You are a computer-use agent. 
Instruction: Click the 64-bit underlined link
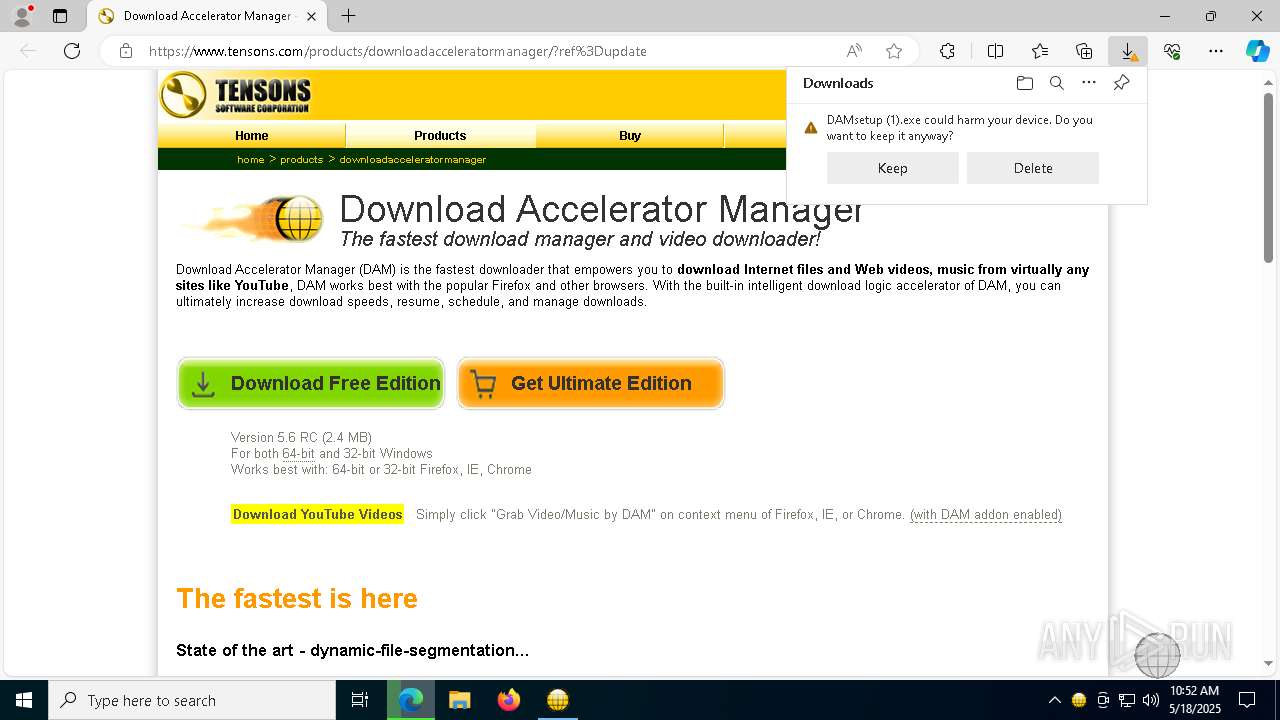click(x=298, y=453)
